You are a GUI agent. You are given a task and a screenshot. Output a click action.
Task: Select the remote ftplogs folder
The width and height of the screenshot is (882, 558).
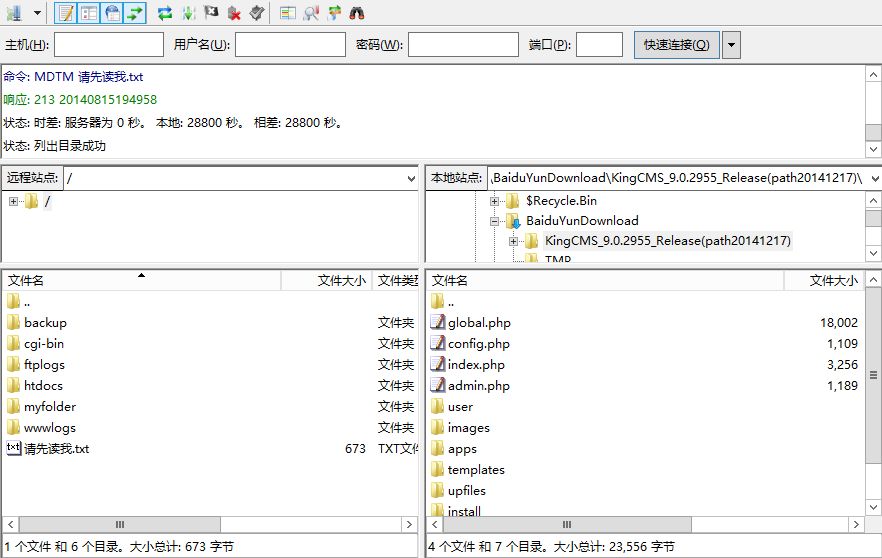coord(44,365)
